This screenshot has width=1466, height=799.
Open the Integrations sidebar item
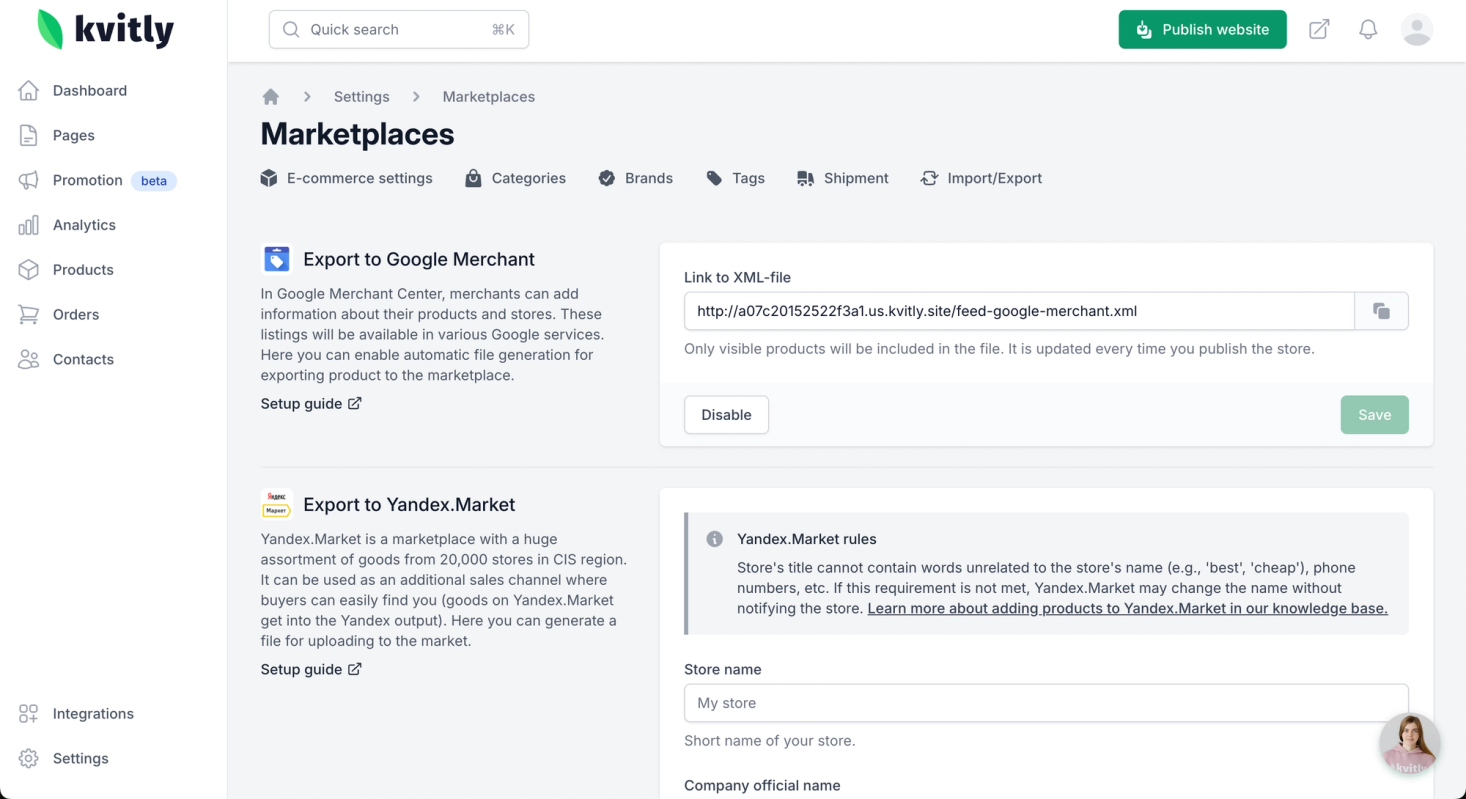coord(92,713)
